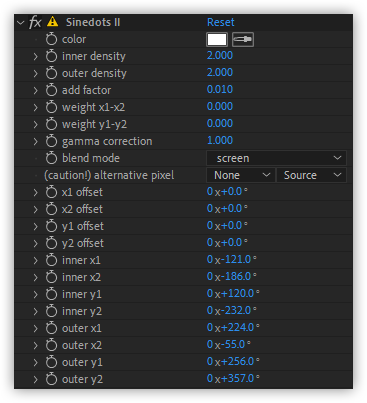The width and height of the screenshot is (367, 403).
Task: Click outer density value 2.000
Action: point(220,72)
